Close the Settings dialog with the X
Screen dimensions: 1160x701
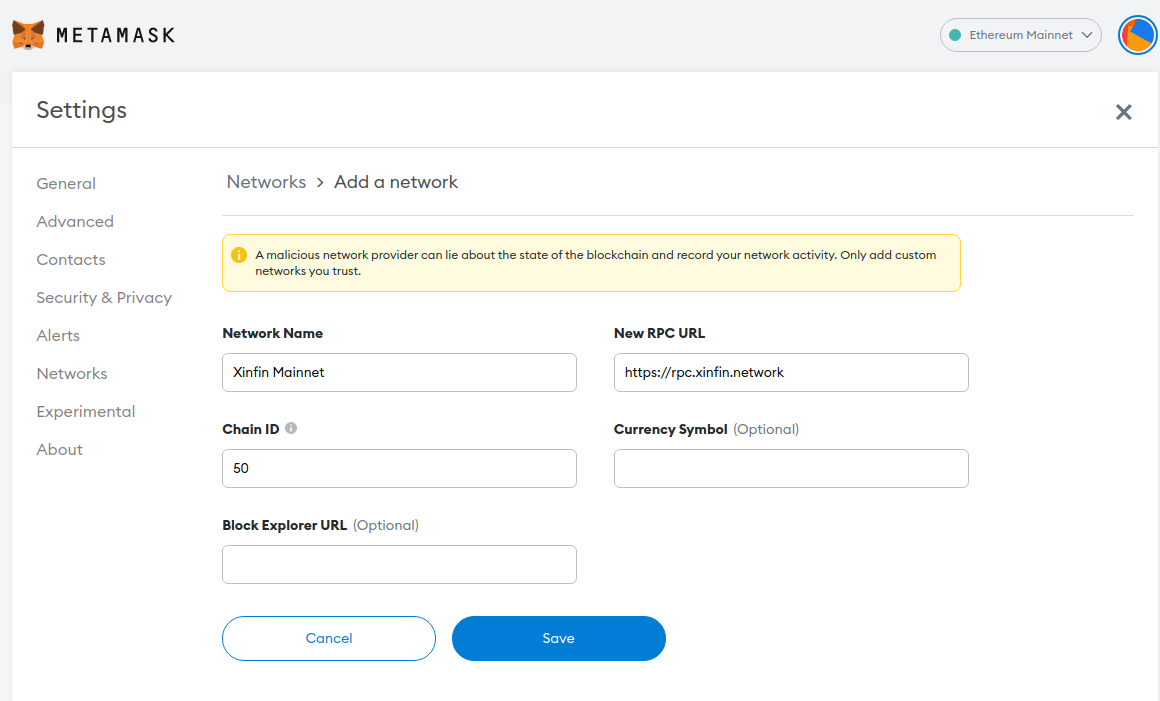tap(1123, 112)
